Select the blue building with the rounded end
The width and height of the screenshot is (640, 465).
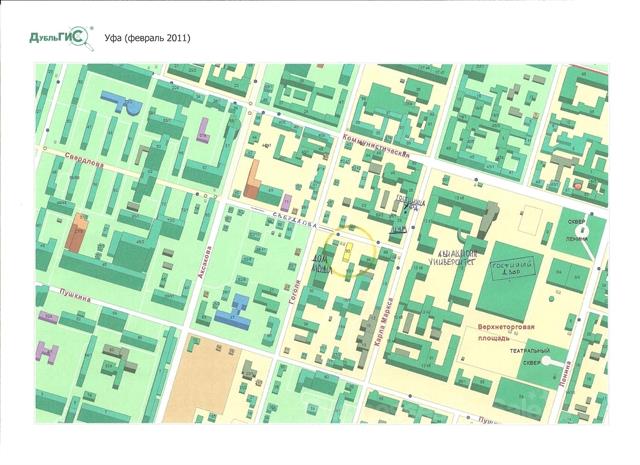pyautogui.click(x=122, y=102)
